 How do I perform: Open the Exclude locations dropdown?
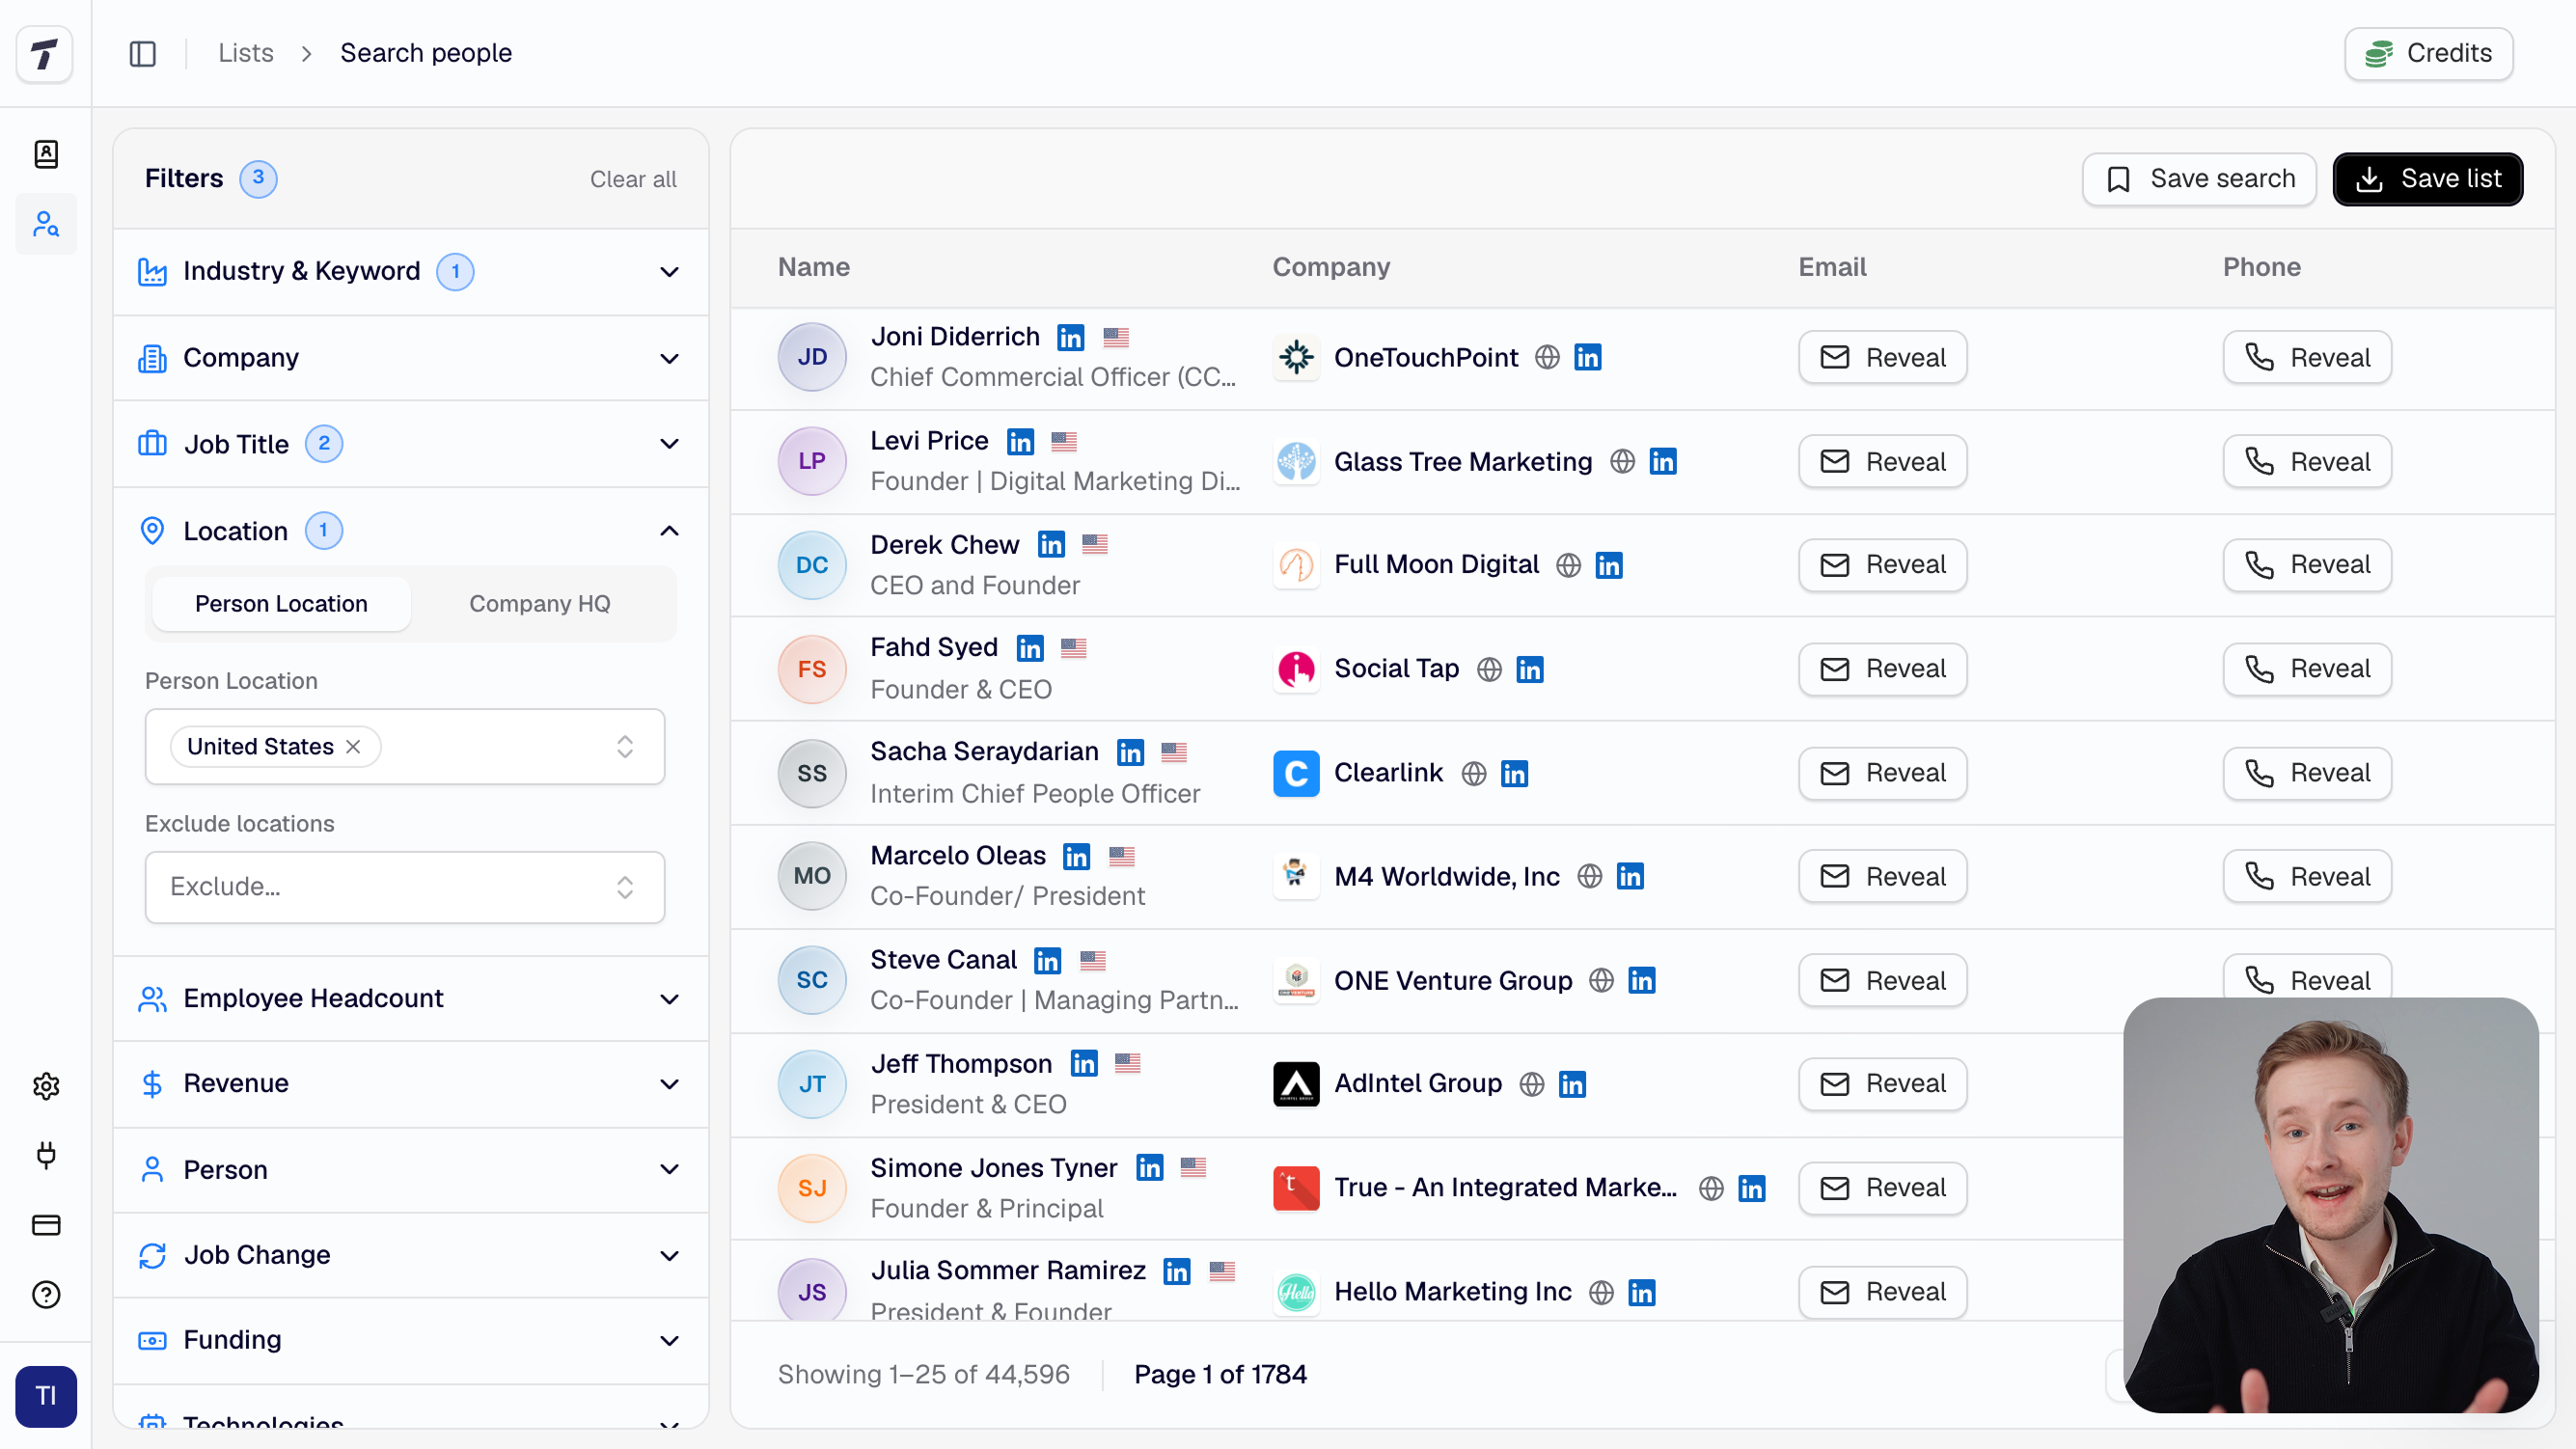[404, 887]
